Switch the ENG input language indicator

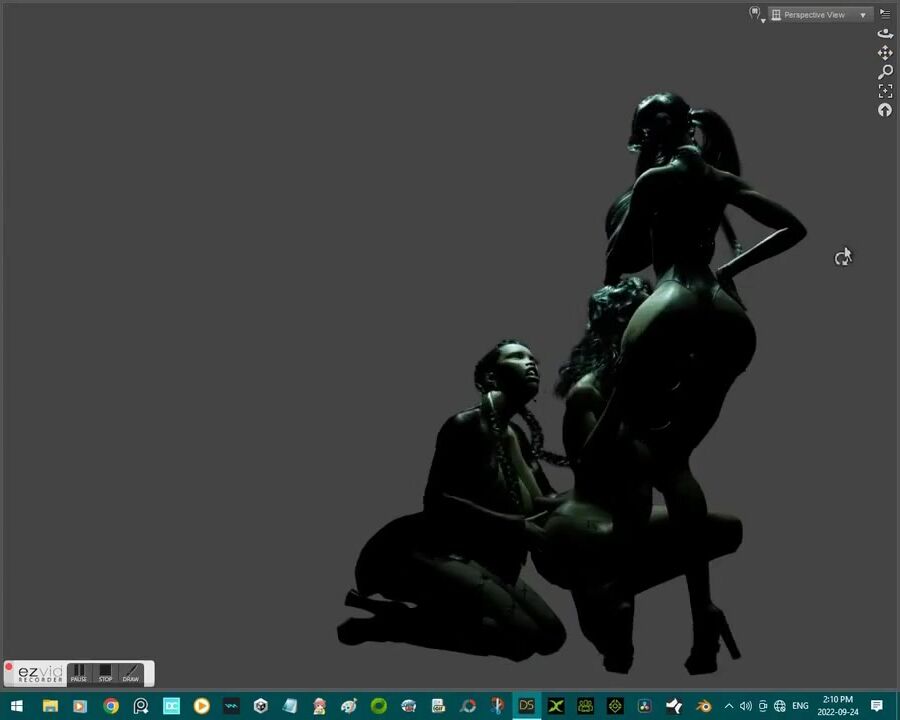[800, 706]
